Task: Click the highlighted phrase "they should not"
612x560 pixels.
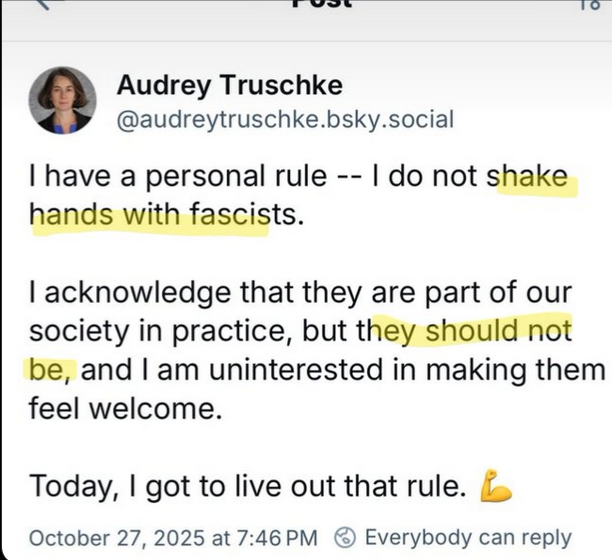Action: pos(472,330)
